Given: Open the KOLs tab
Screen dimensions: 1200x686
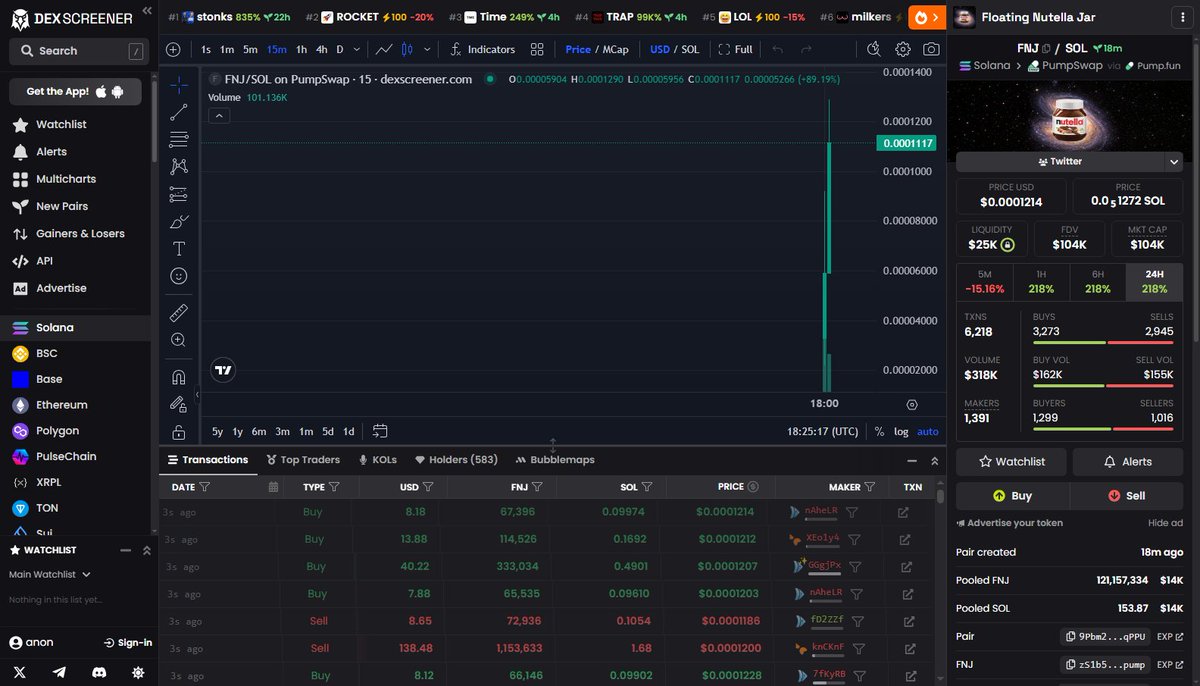Looking at the screenshot, I should click(377, 460).
